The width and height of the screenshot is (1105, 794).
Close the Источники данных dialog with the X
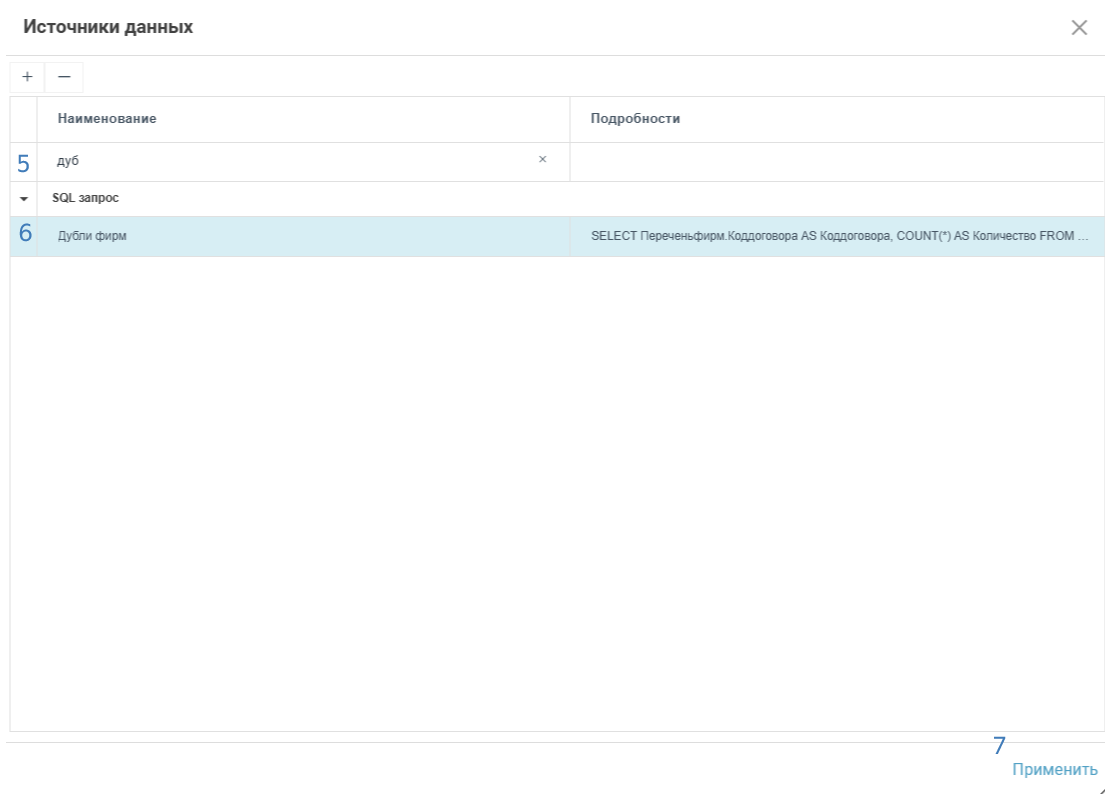pos(1080,28)
